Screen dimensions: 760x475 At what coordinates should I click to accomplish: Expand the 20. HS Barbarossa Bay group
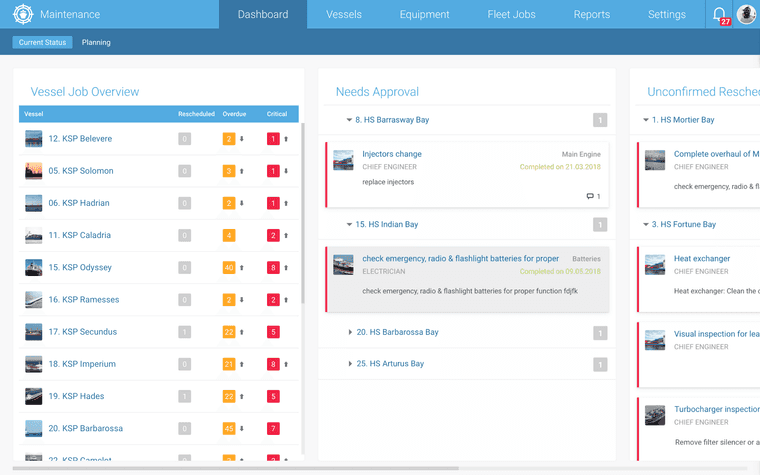349,332
